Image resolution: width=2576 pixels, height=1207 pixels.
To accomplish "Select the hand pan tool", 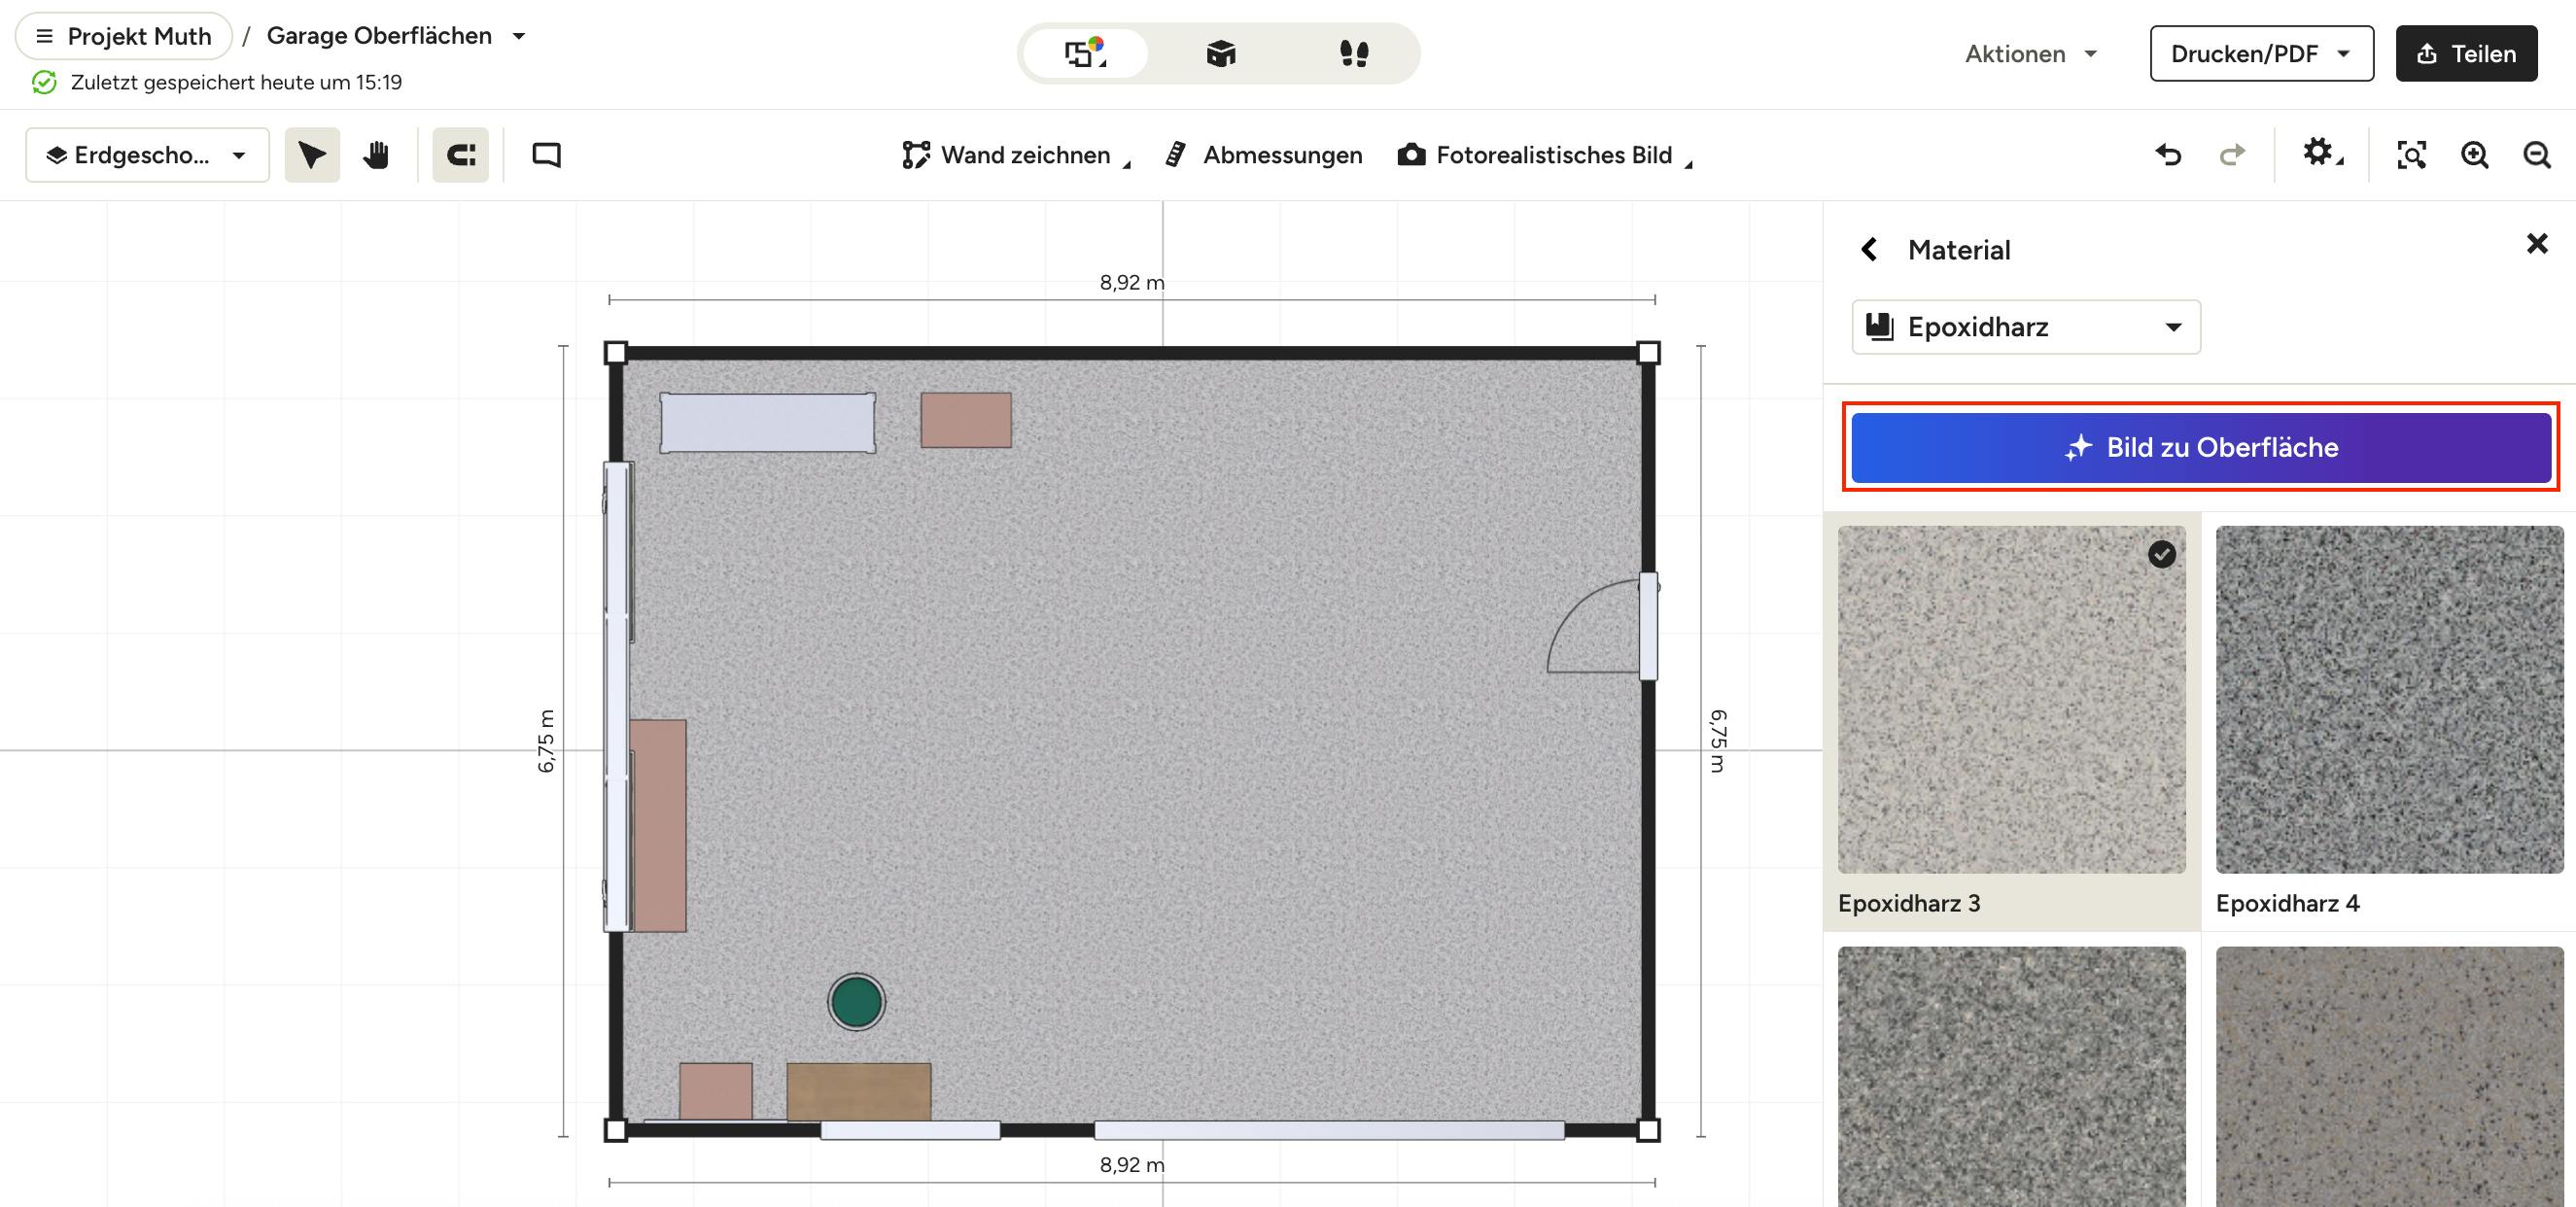I will pyautogui.click(x=376, y=155).
